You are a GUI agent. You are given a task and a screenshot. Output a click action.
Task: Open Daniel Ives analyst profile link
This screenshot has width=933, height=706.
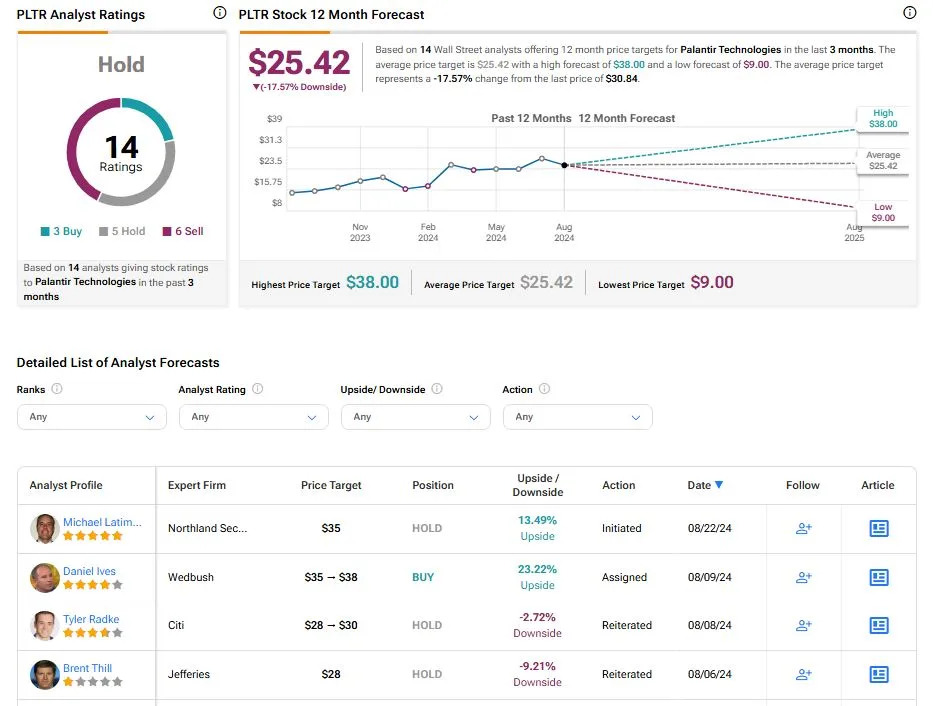point(89,571)
